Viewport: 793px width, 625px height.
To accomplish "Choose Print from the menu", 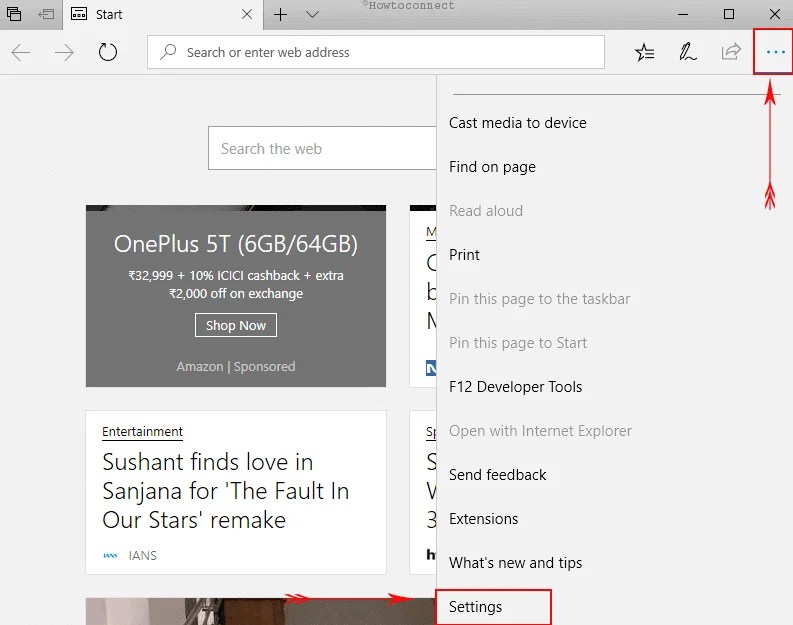I will click(464, 255).
